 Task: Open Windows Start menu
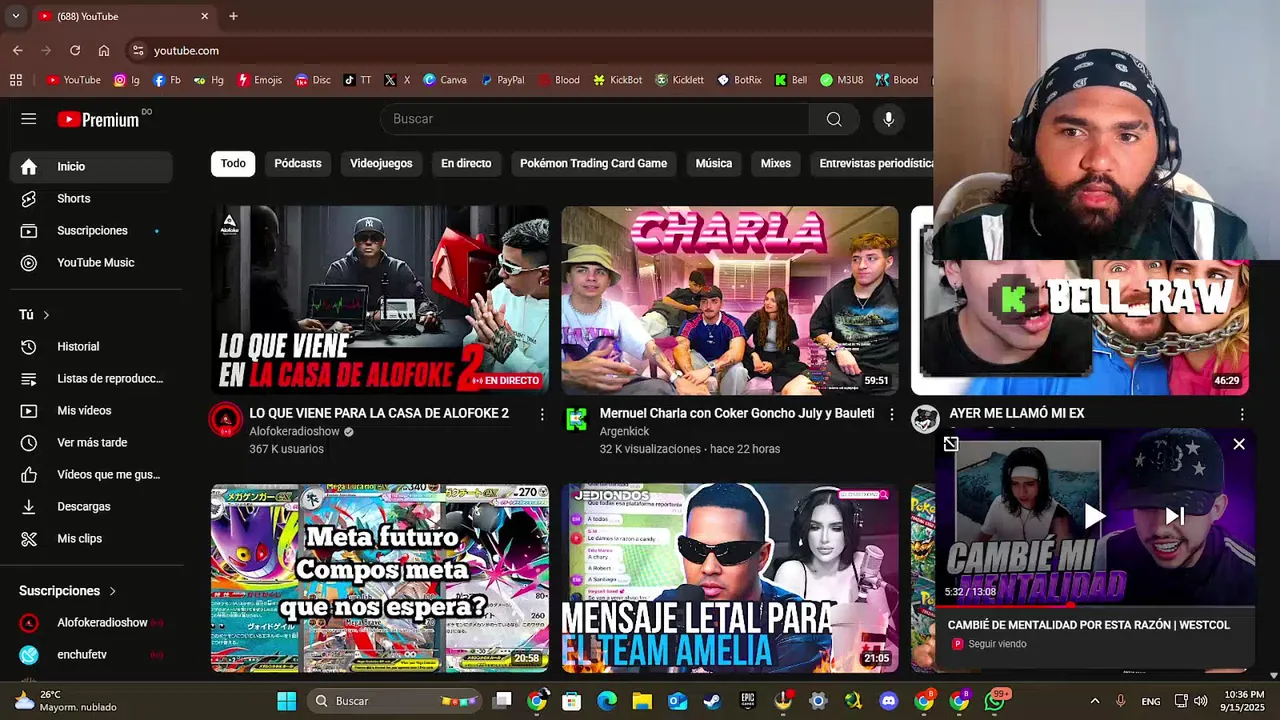[286, 701]
